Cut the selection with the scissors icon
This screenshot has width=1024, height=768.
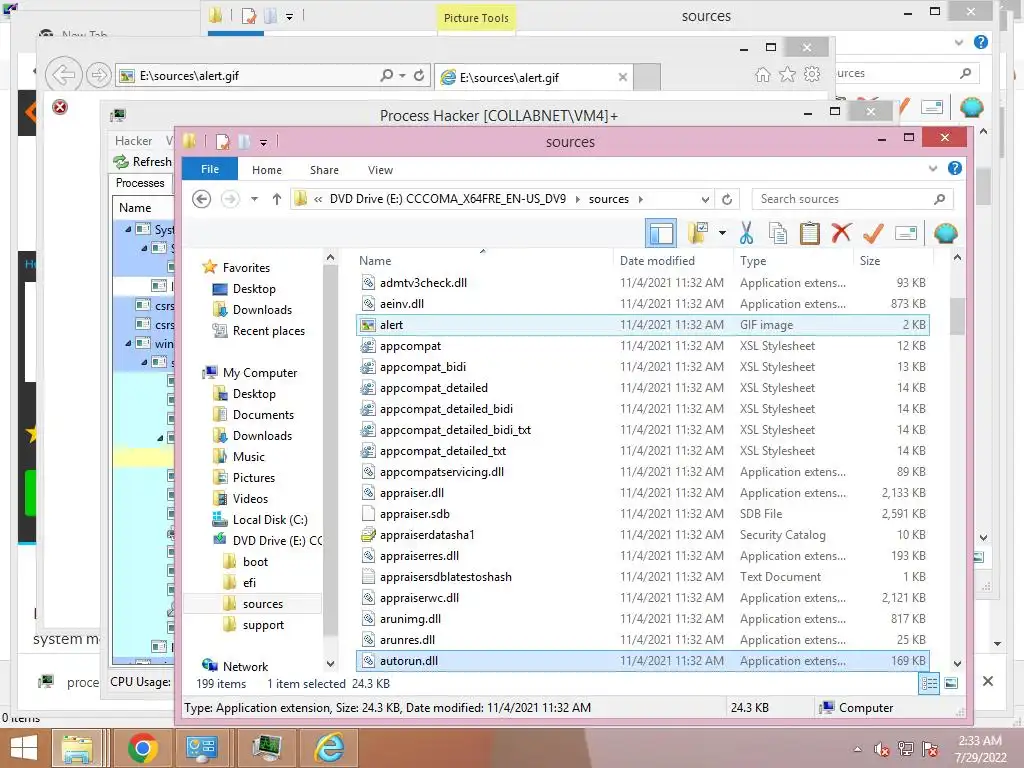[x=746, y=233]
